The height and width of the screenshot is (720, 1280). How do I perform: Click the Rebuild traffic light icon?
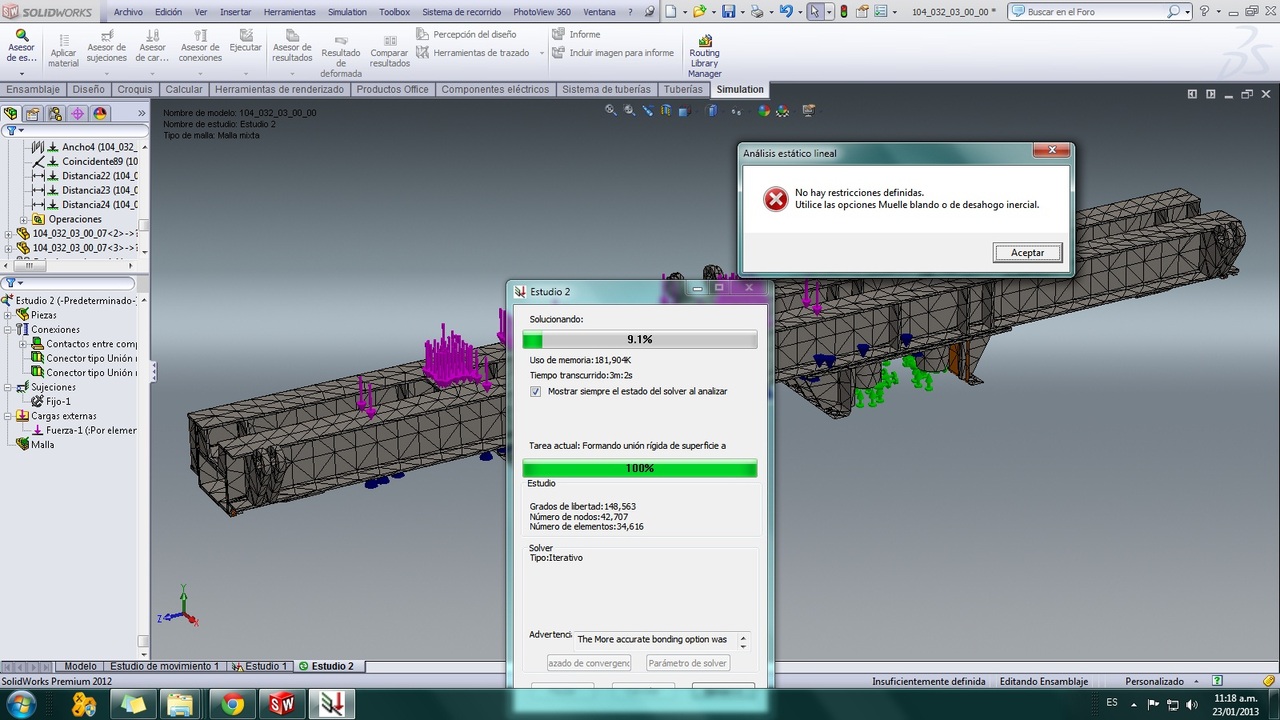844,12
